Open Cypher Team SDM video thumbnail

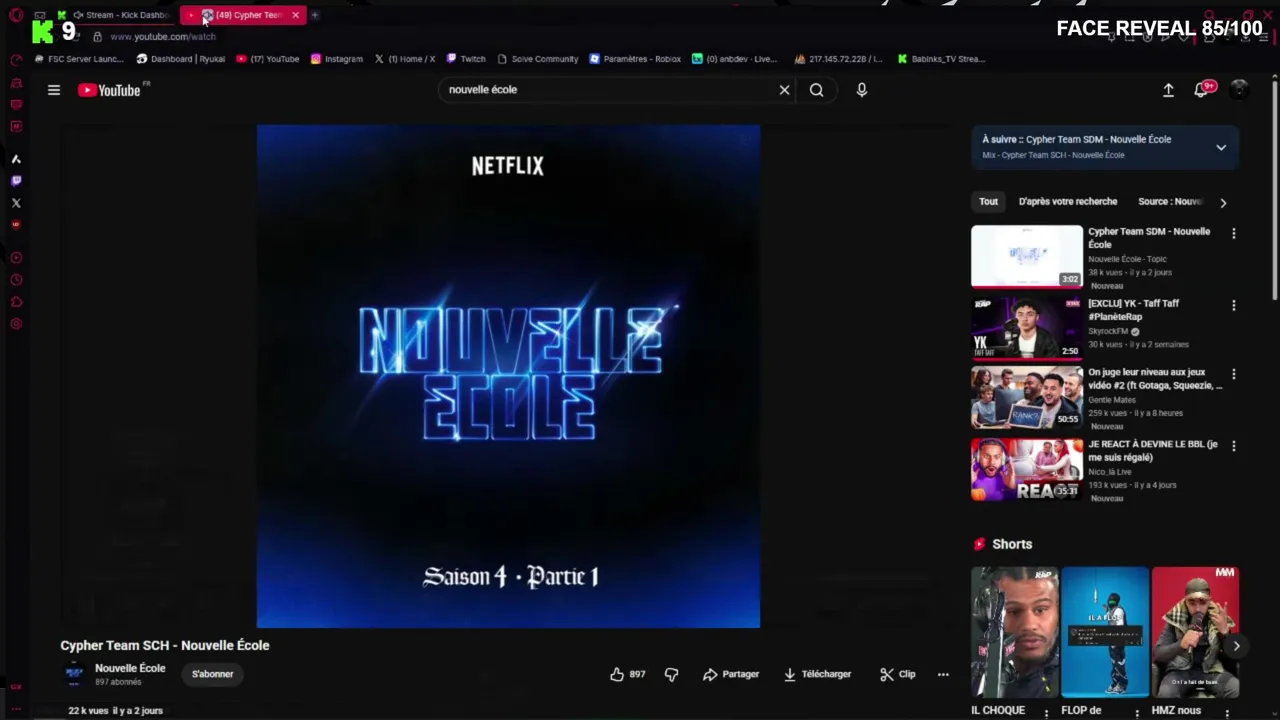point(1027,256)
